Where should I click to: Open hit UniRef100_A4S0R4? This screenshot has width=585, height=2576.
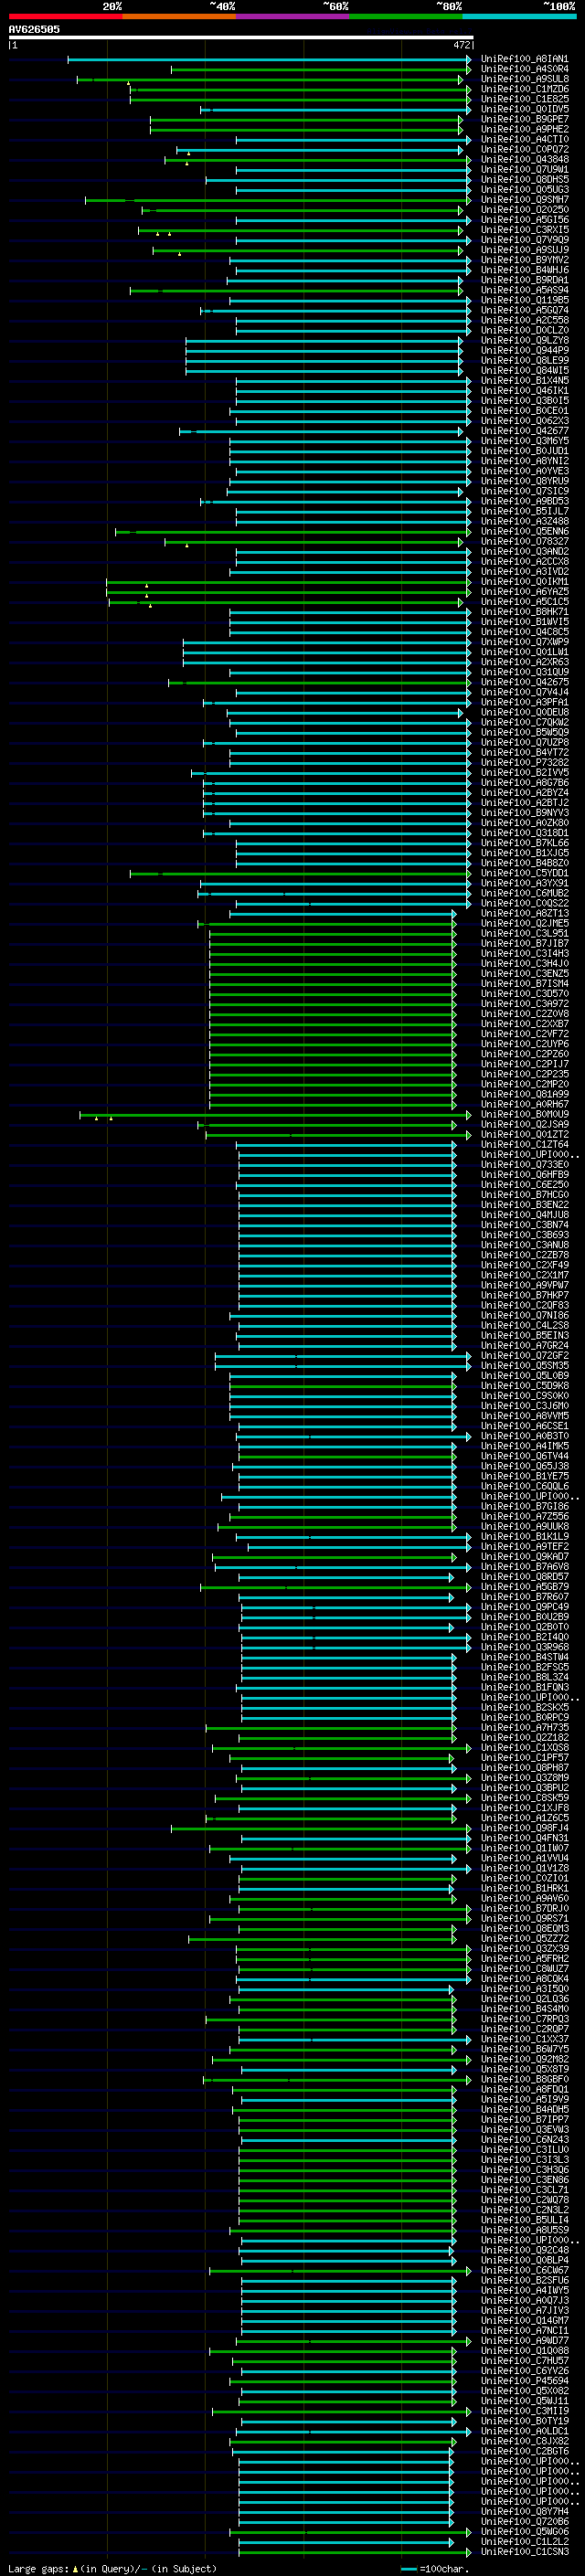coord(524,70)
